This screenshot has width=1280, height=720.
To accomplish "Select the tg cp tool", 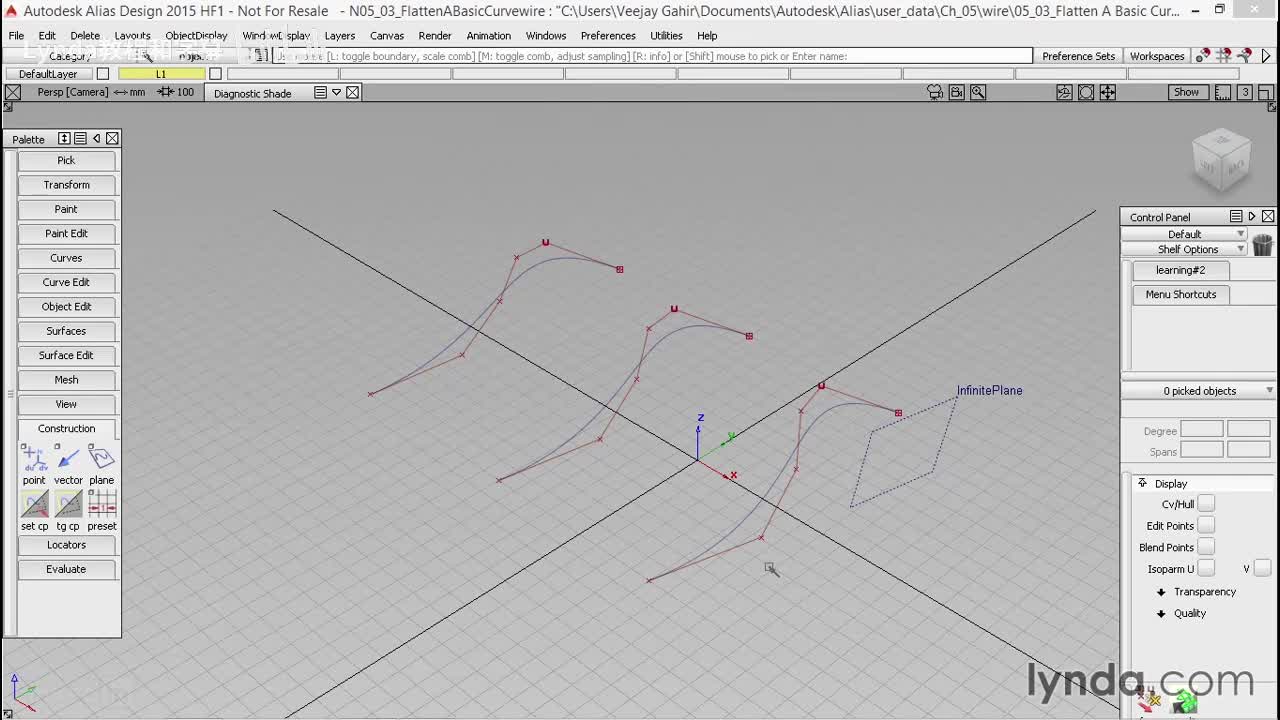I will click(68, 504).
